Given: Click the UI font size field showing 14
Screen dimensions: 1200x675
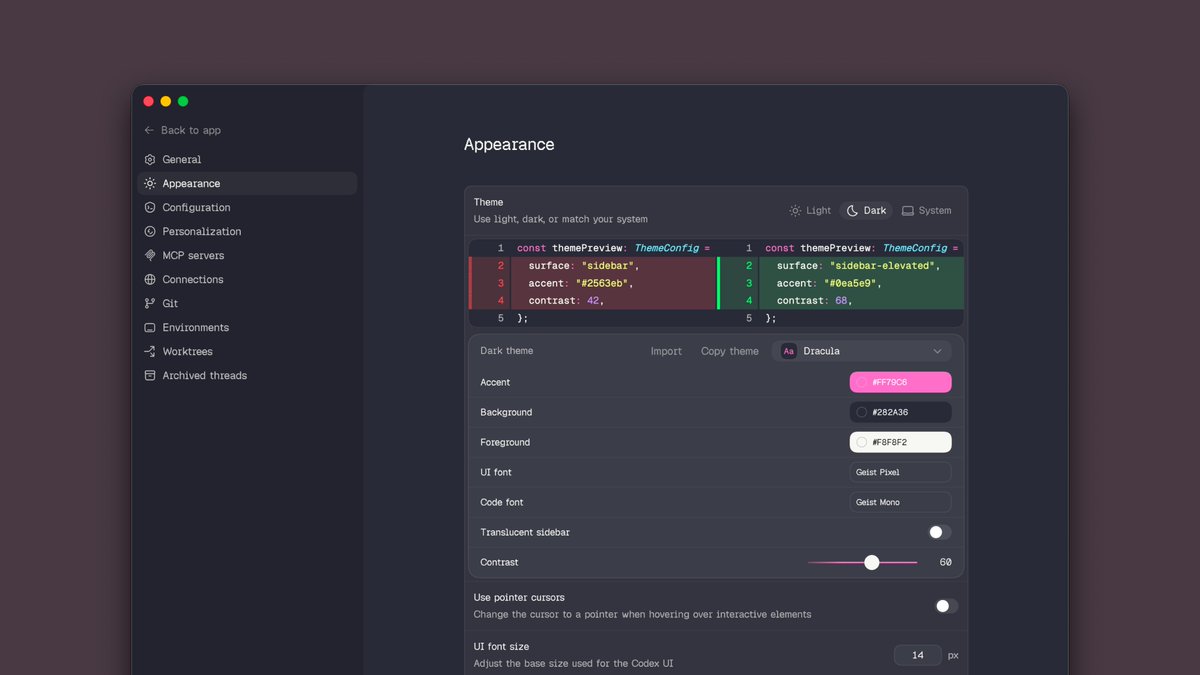Looking at the screenshot, I should [918, 656].
